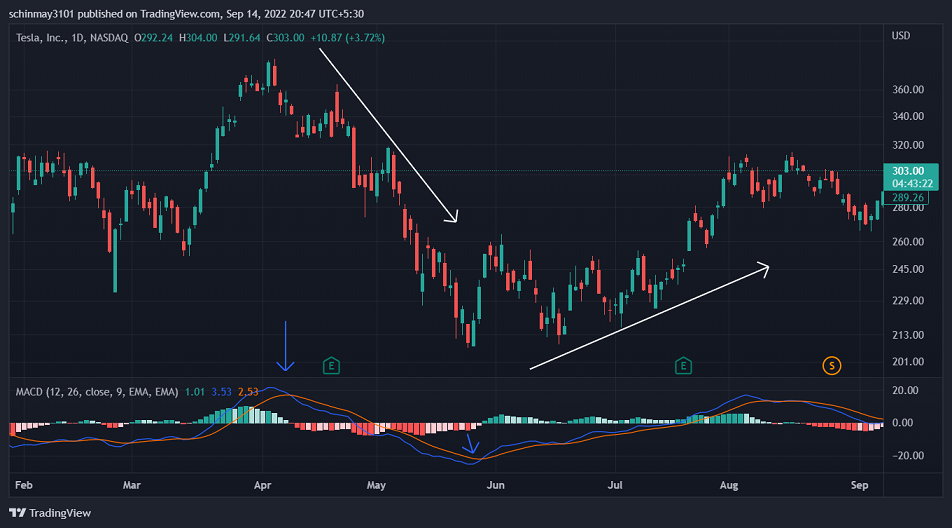This screenshot has height=528, width=952.
Task: Click the Sep time axis label
Action: (x=859, y=486)
